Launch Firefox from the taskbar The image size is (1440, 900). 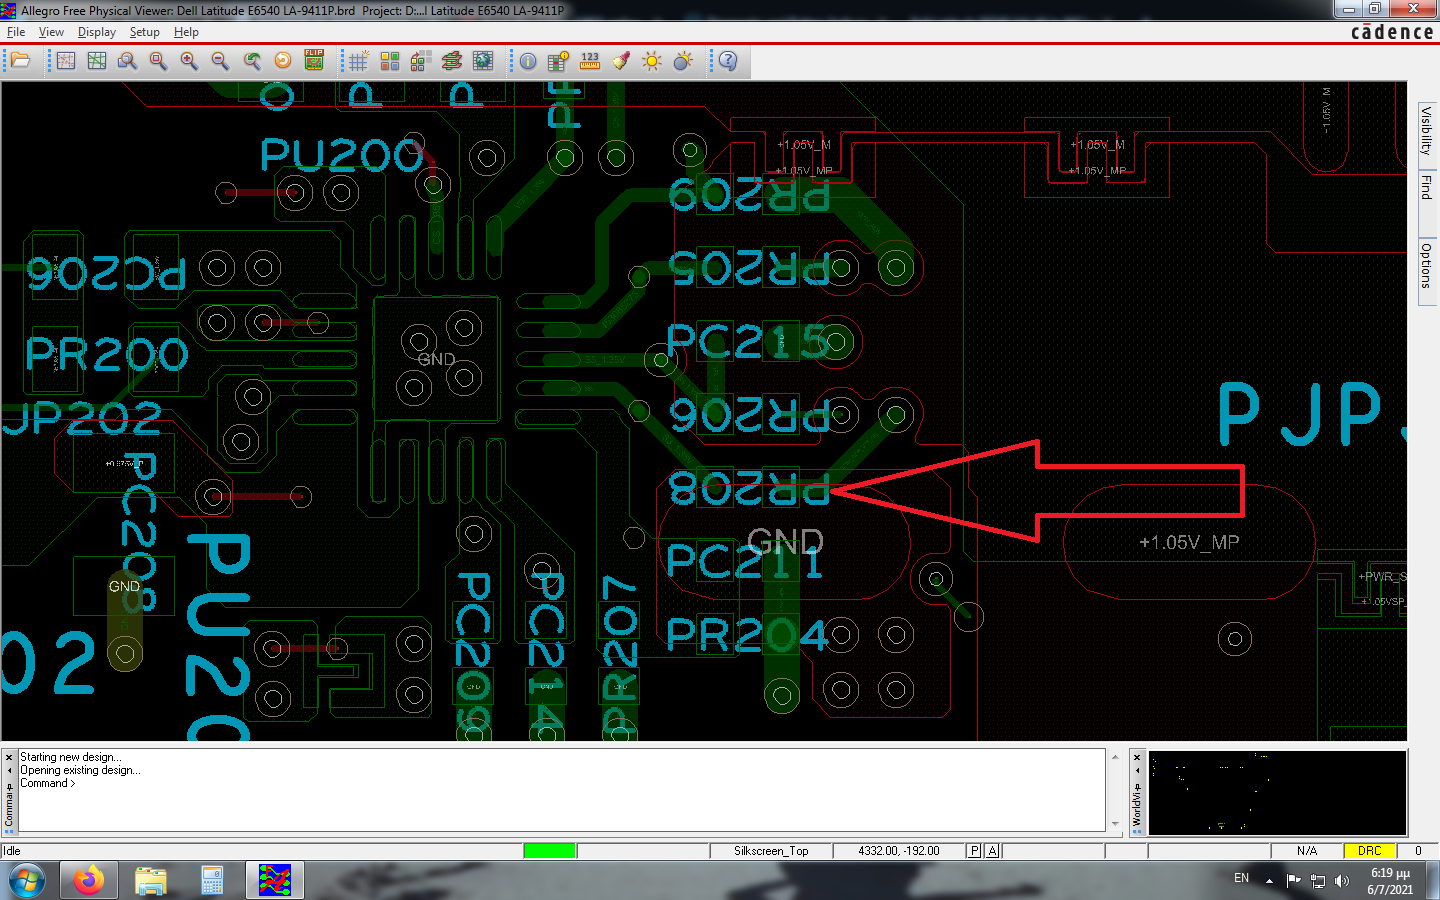pos(89,881)
